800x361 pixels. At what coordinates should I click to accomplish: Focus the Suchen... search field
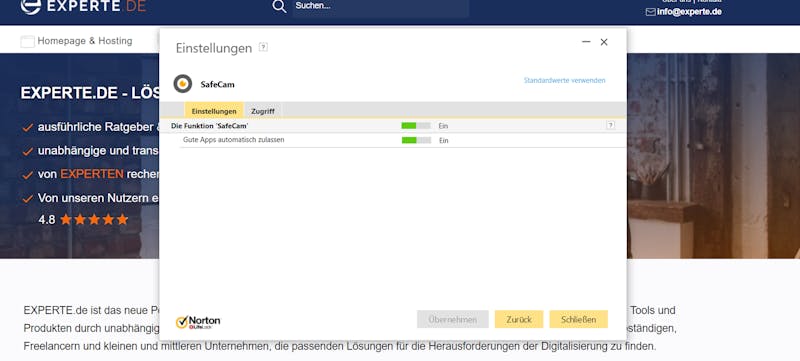coord(380,7)
